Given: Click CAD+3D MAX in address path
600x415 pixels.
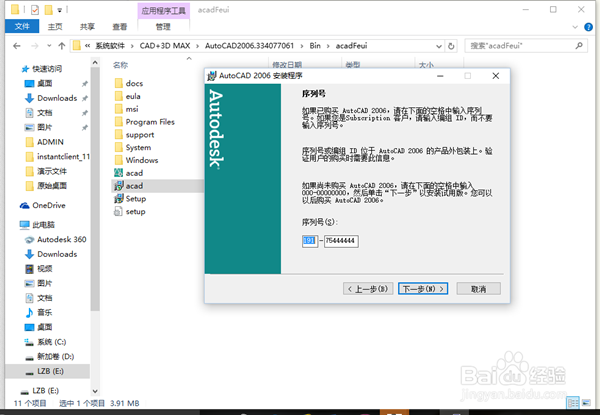Looking at the screenshot, I should click(x=165, y=46).
